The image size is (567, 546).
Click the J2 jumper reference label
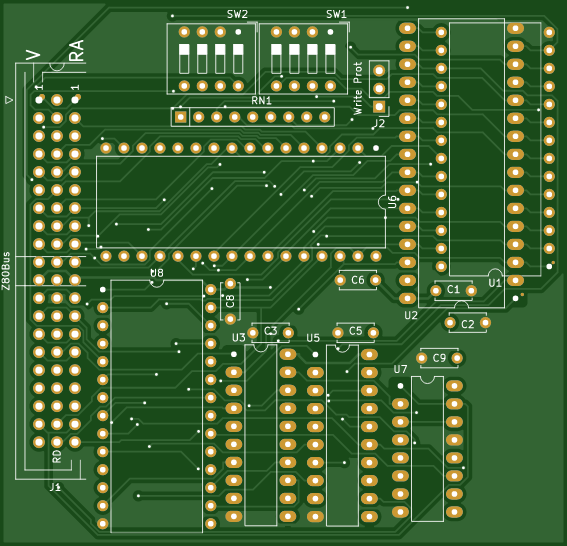point(379,123)
